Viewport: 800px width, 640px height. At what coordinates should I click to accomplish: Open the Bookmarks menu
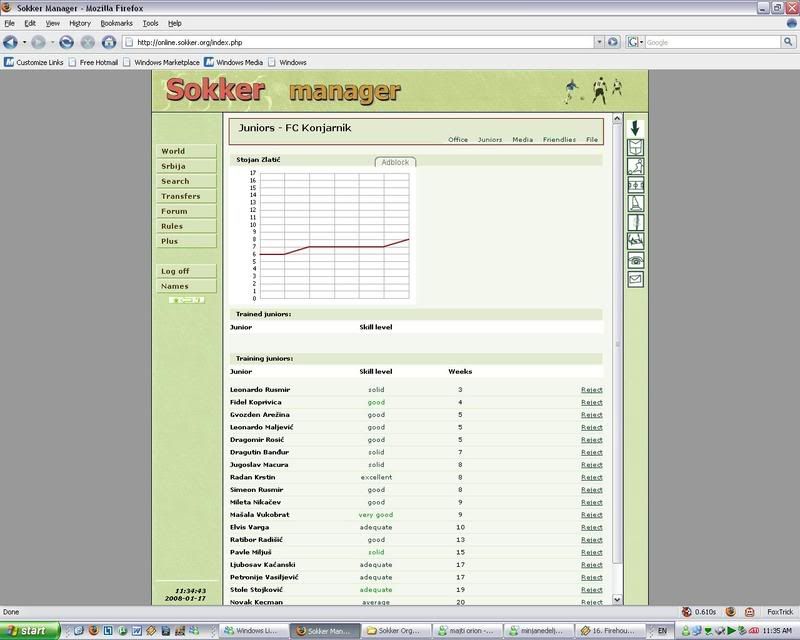click(116, 22)
